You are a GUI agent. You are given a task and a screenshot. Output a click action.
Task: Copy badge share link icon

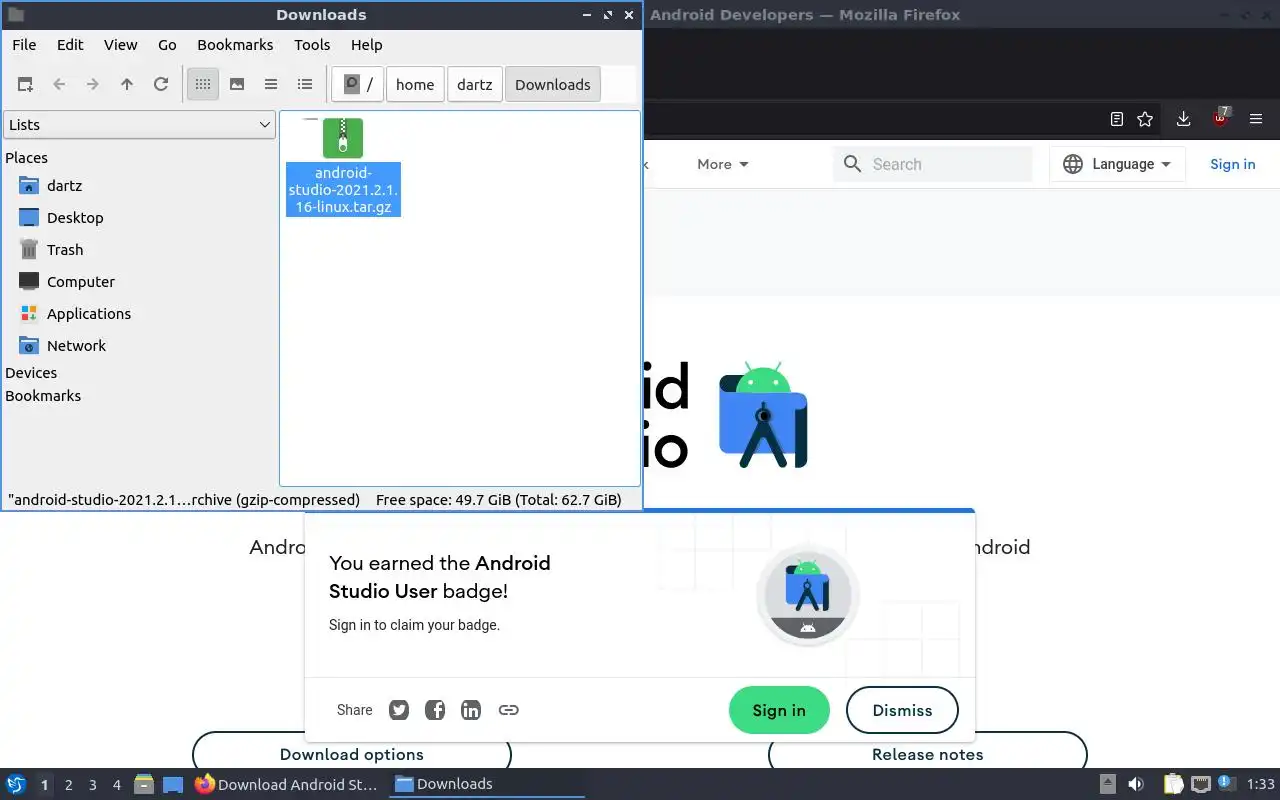[508, 710]
